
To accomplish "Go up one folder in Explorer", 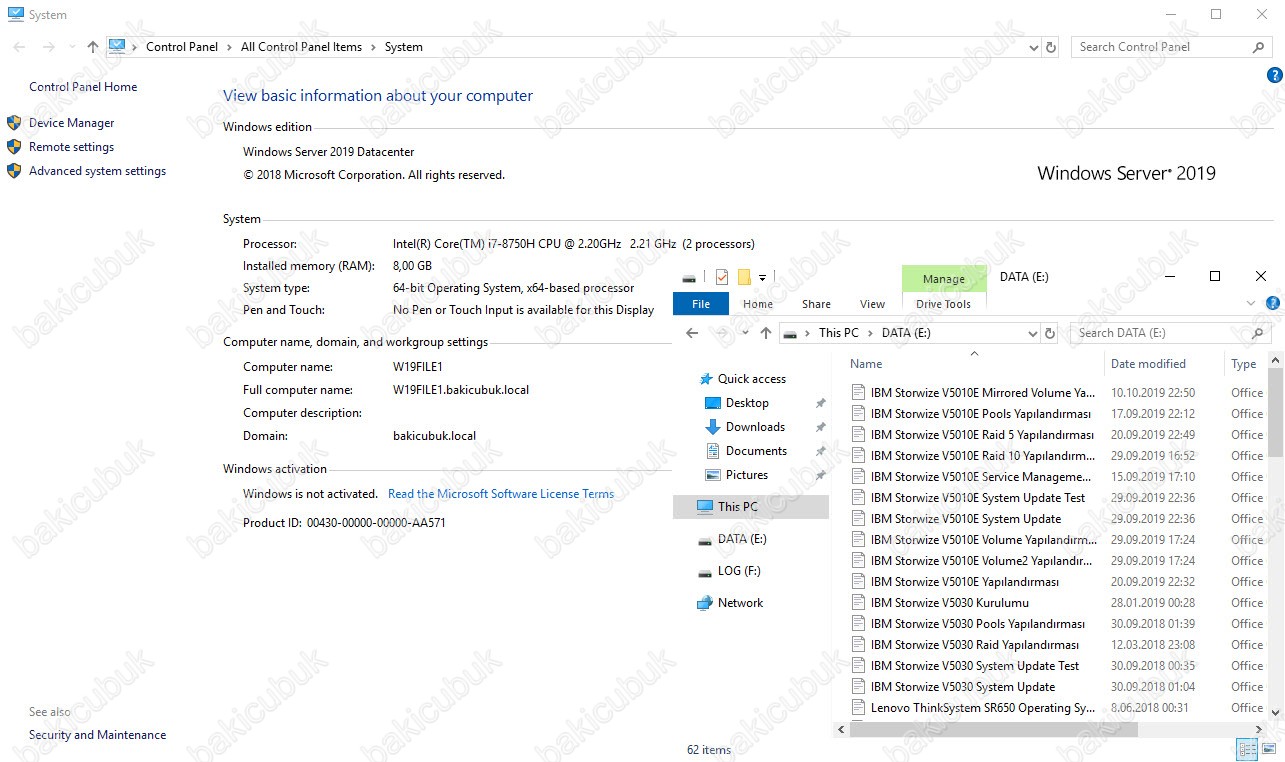I will click(766, 333).
